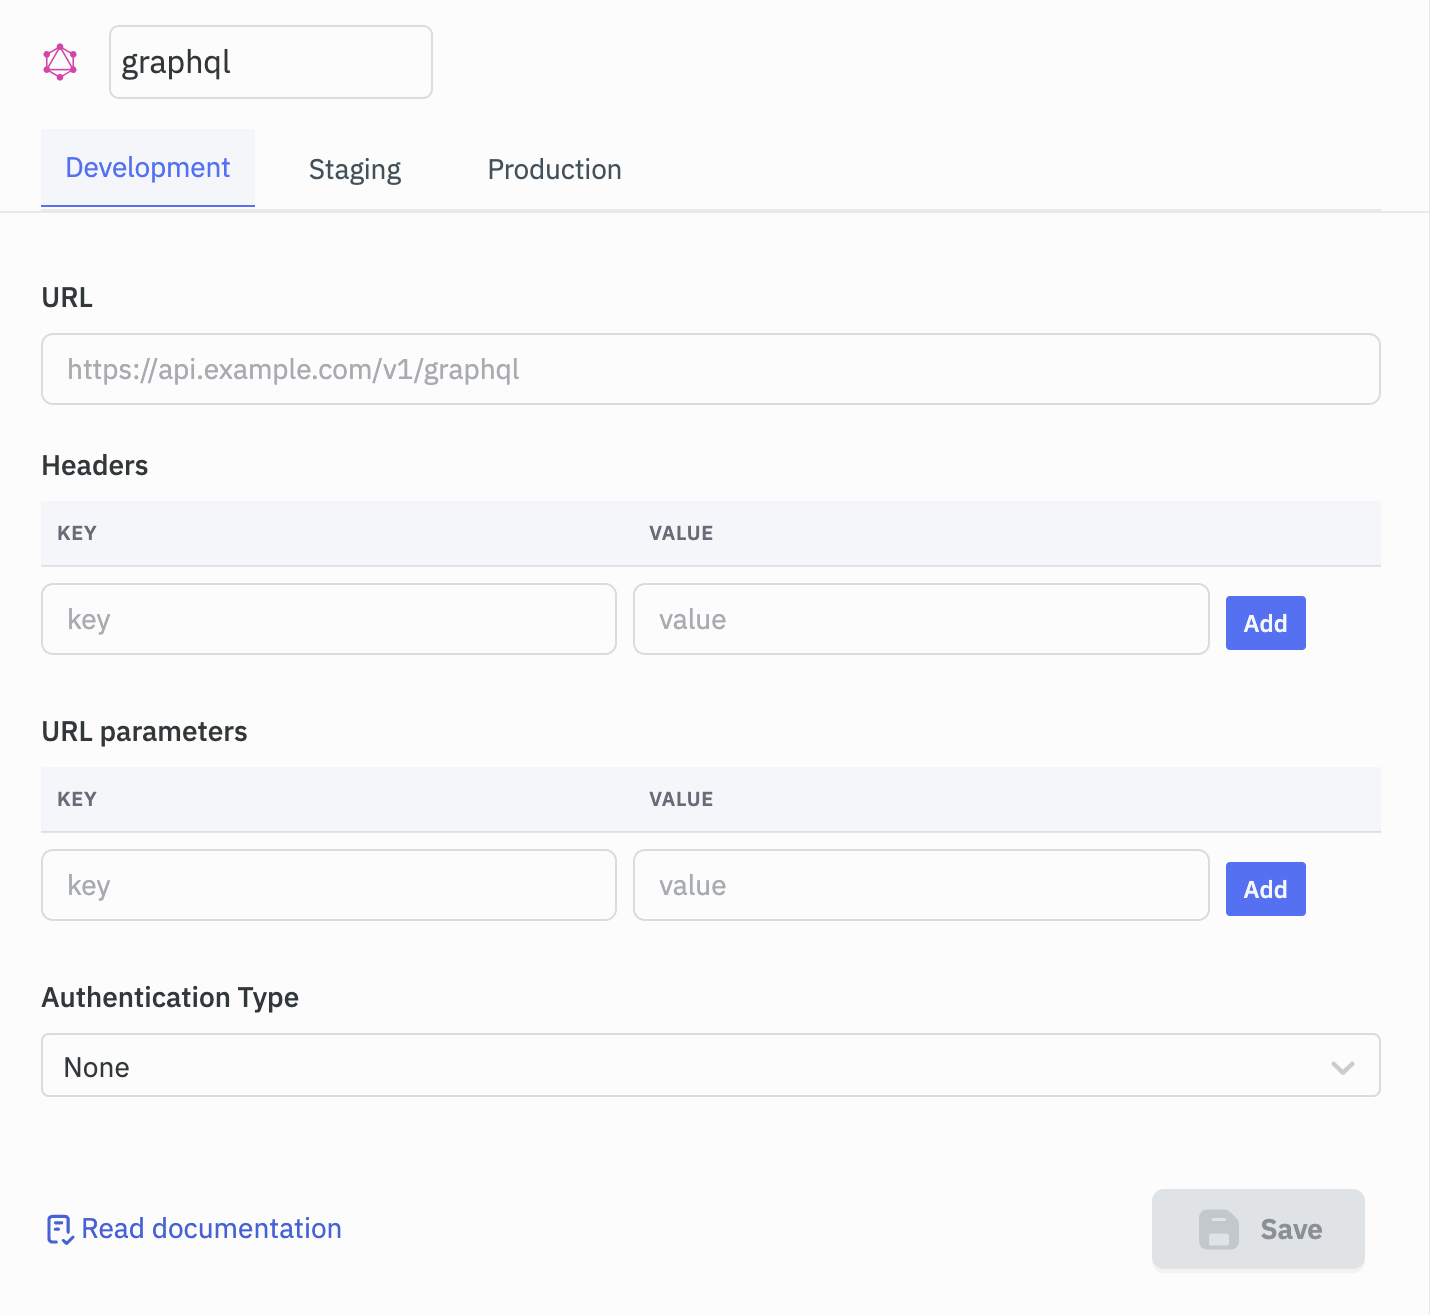Viewport: 1430px width, 1315px height.
Task: Click the Save button
Action: pos(1258,1229)
